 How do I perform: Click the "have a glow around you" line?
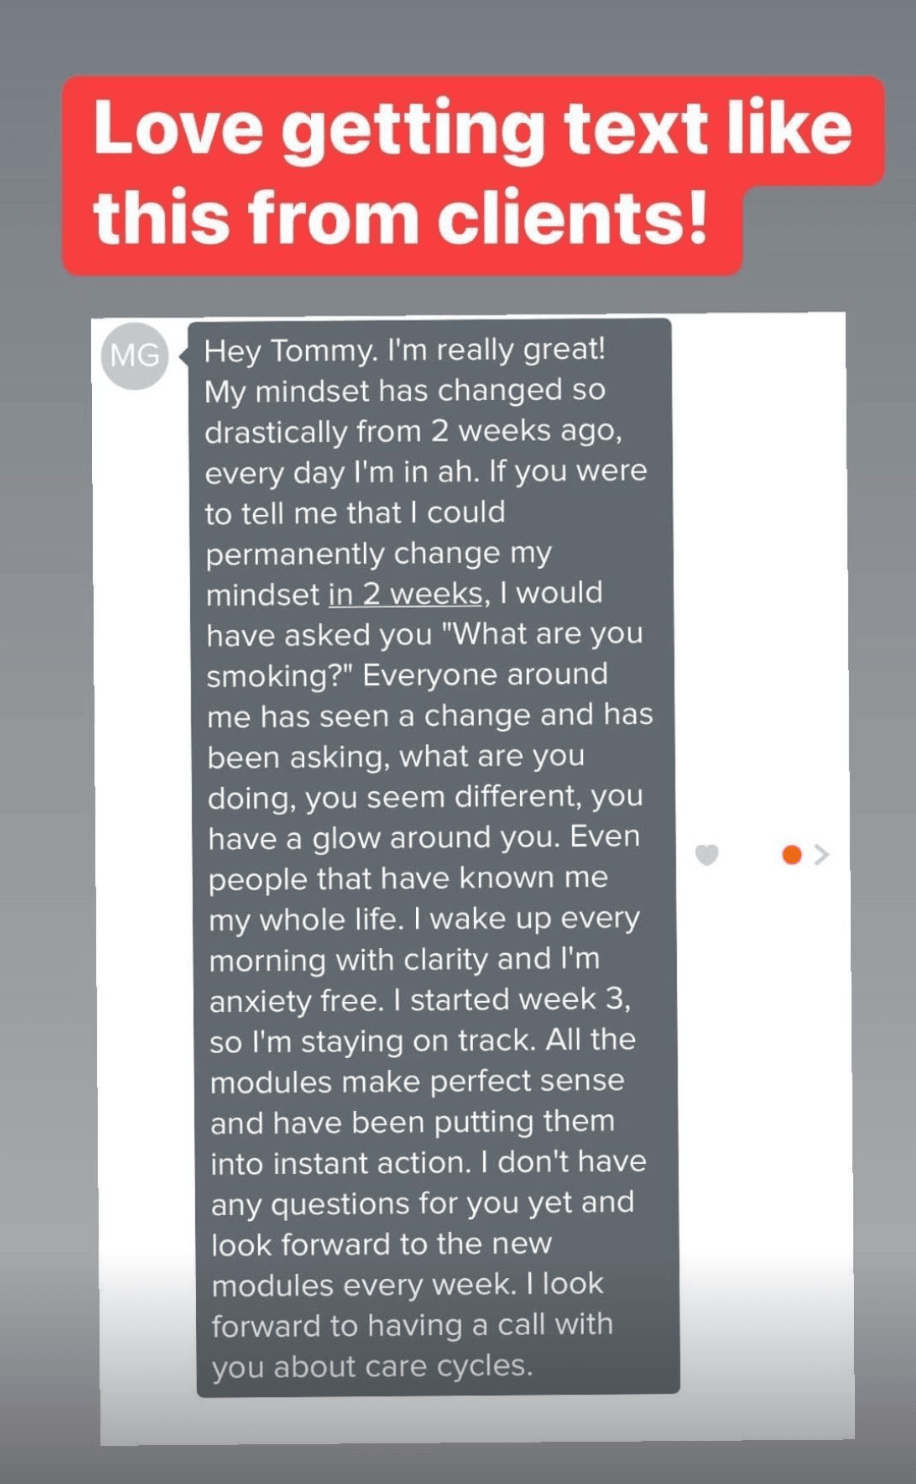click(423, 838)
